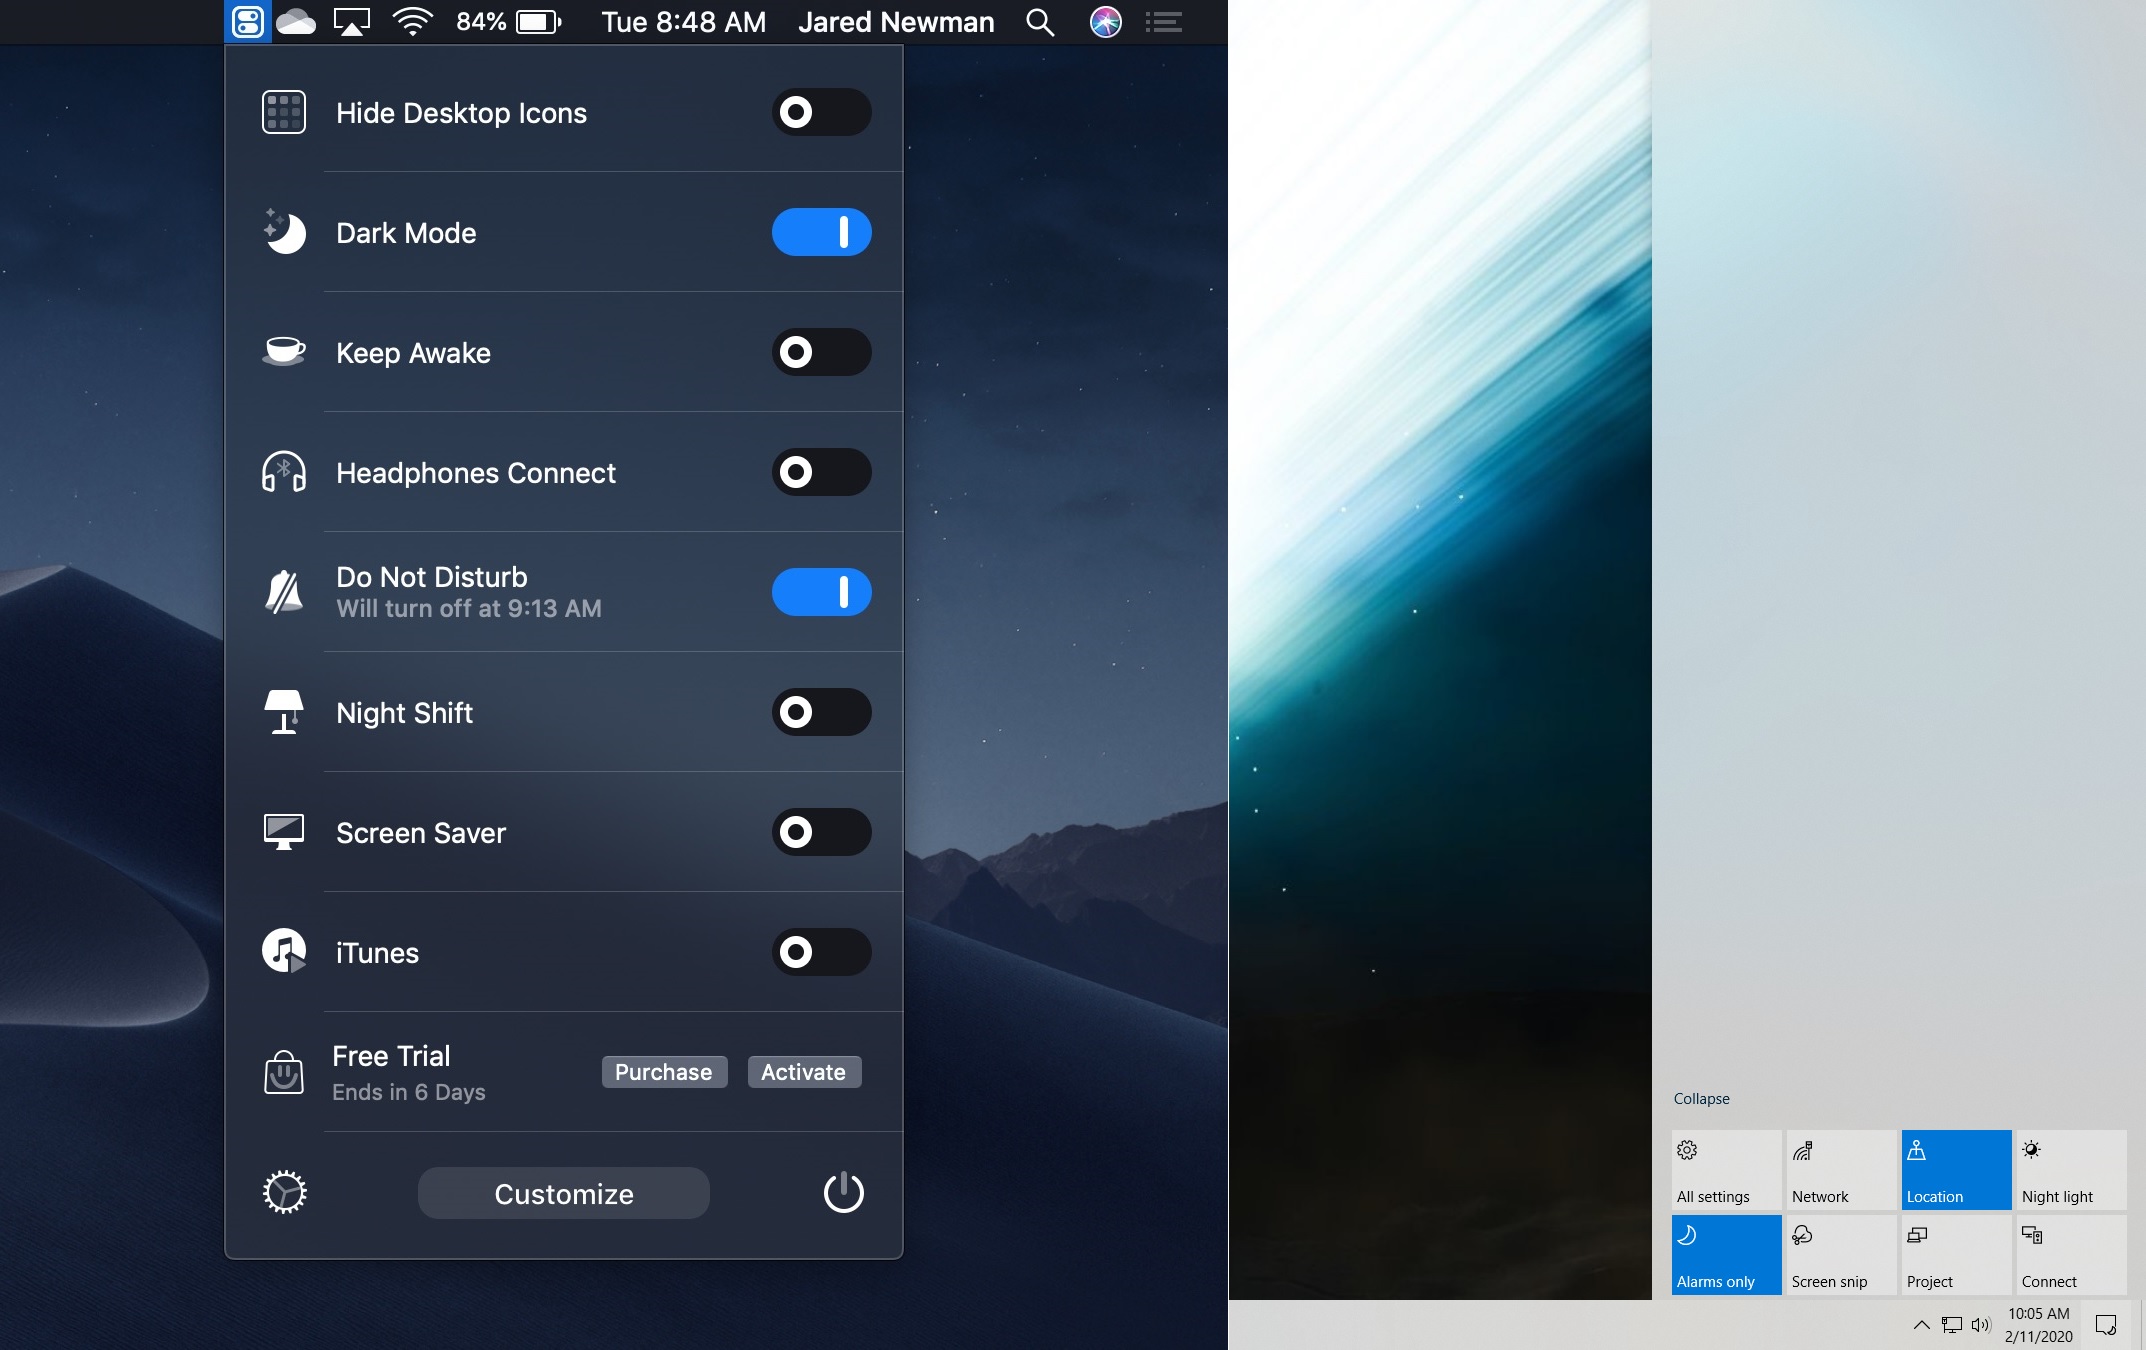Screen dimensions: 2146x1350
Task: Click the Tue 8:48 AM clock menu
Action: 684,22
